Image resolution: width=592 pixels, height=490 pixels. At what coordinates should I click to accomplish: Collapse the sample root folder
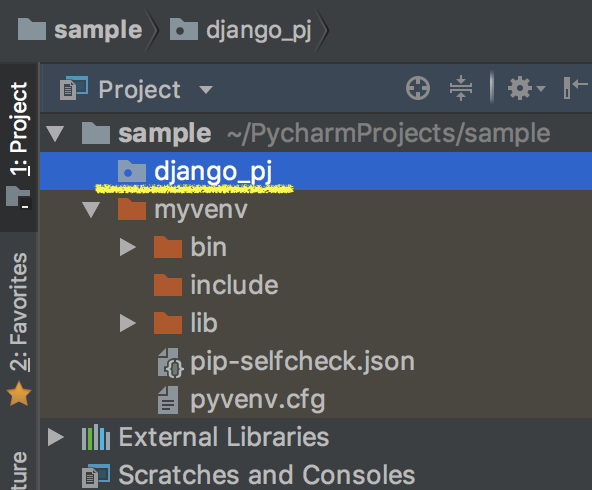pyautogui.click(x=55, y=134)
